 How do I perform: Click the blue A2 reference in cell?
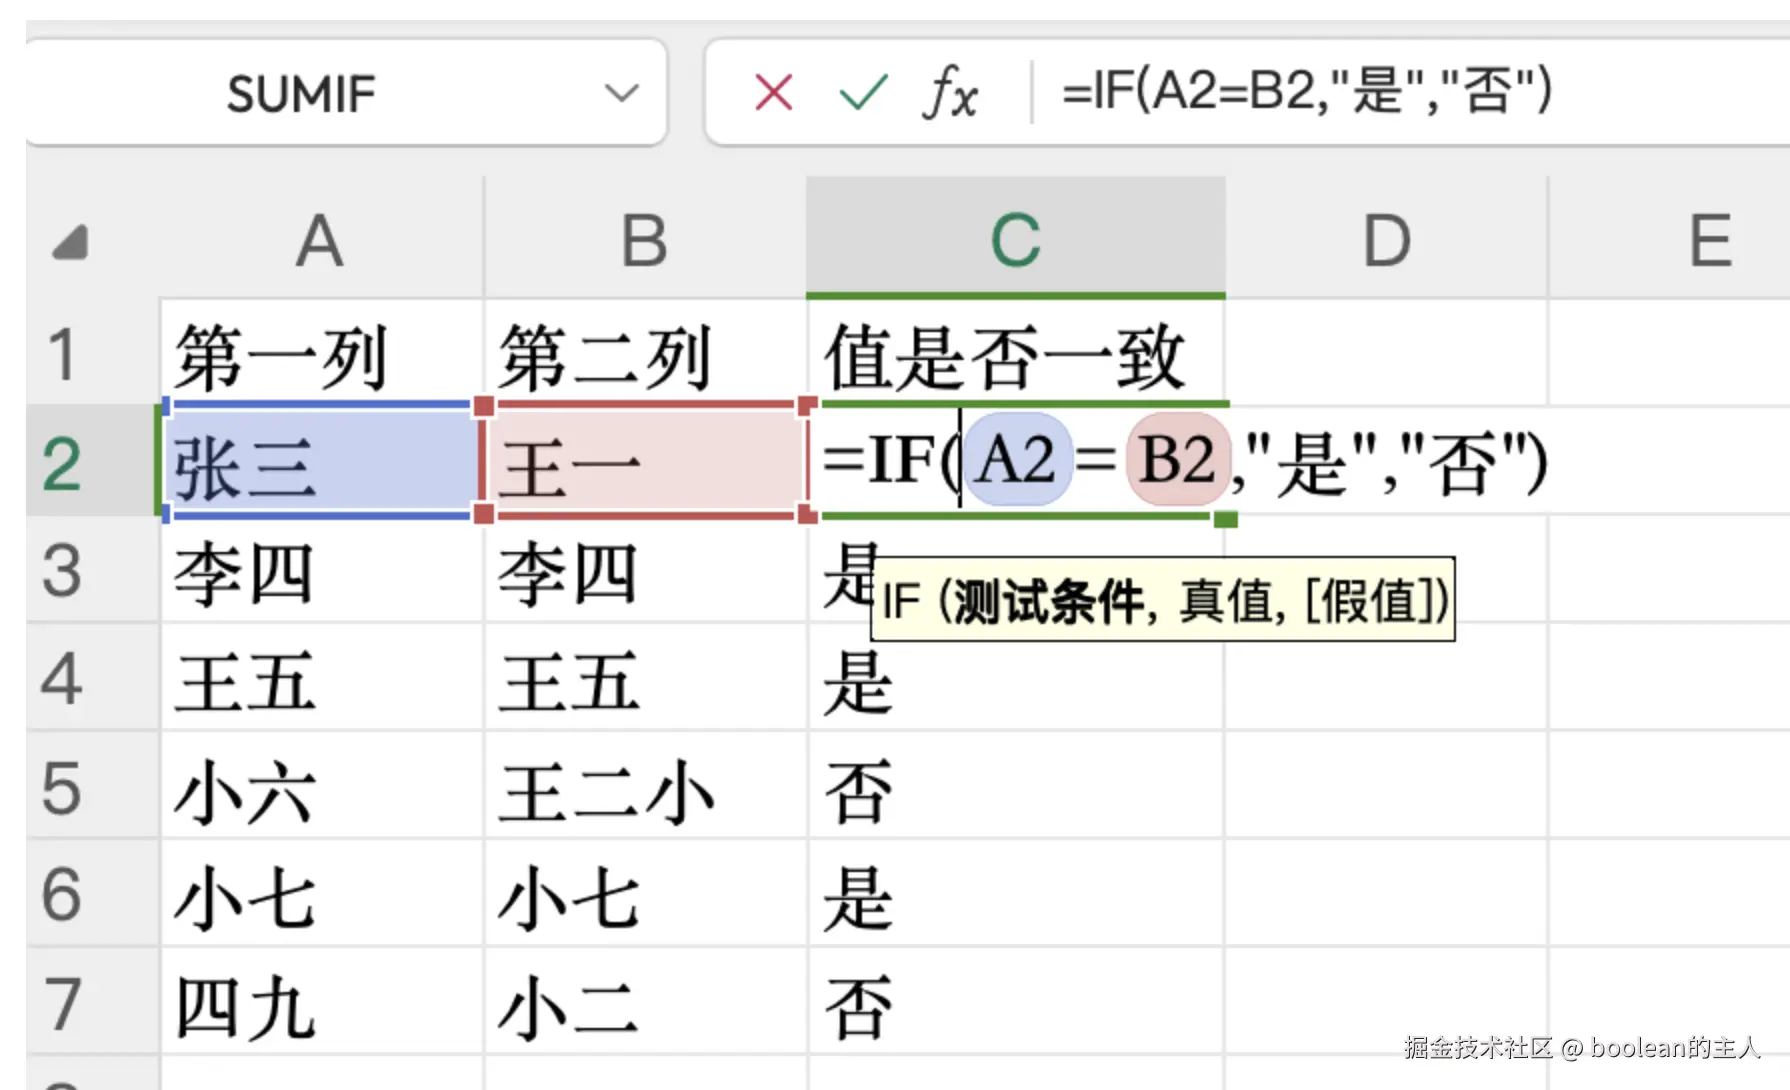click(x=1016, y=460)
